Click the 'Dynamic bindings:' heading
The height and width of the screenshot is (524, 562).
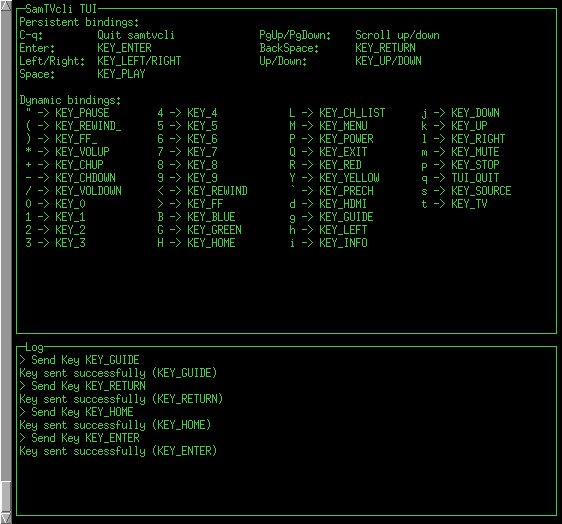point(70,100)
